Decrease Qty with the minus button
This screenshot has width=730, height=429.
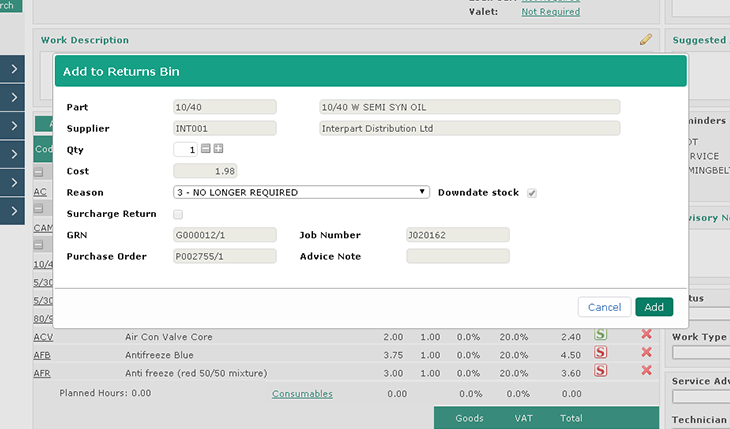[x=206, y=149]
